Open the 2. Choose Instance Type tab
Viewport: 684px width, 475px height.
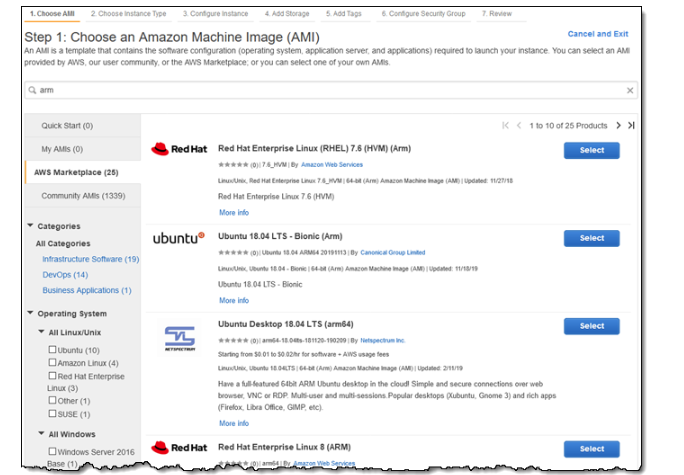[129, 14]
